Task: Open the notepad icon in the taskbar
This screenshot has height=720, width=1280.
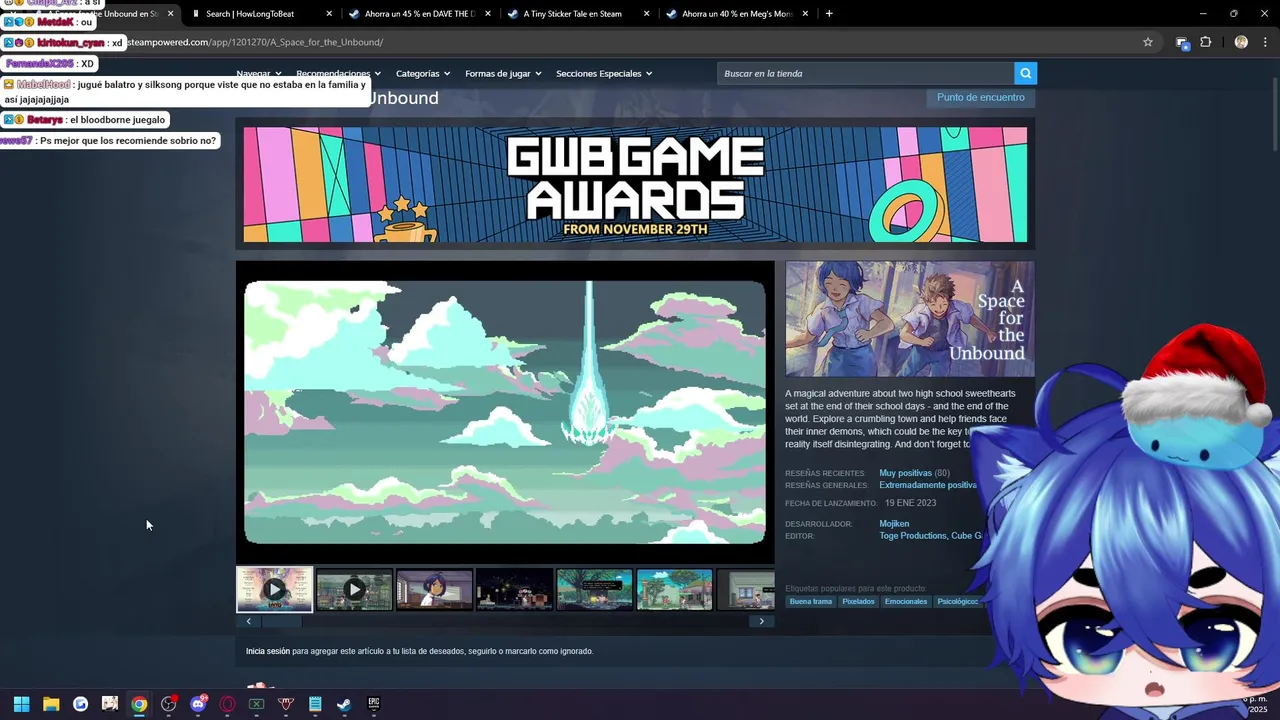Action: (315, 704)
